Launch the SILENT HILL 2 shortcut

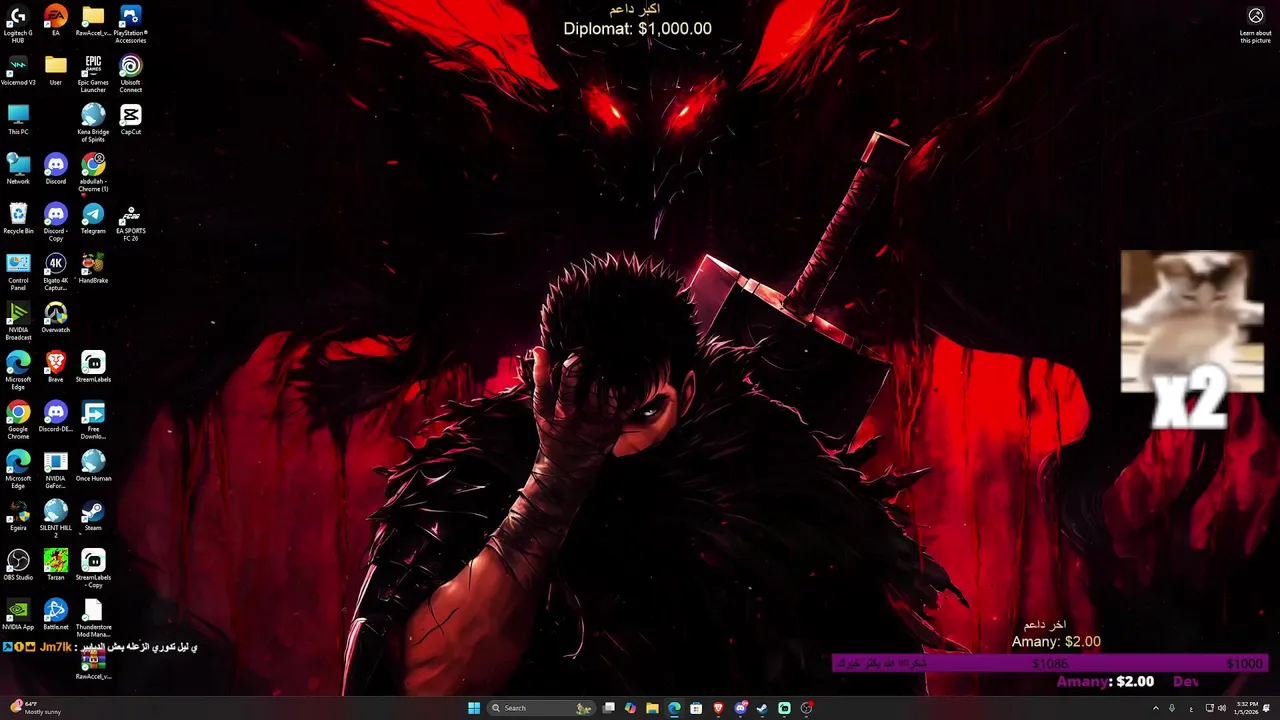click(56, 518)
